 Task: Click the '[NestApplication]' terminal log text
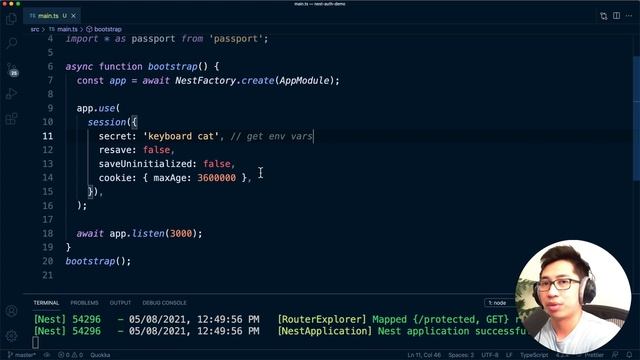point(324,331)
